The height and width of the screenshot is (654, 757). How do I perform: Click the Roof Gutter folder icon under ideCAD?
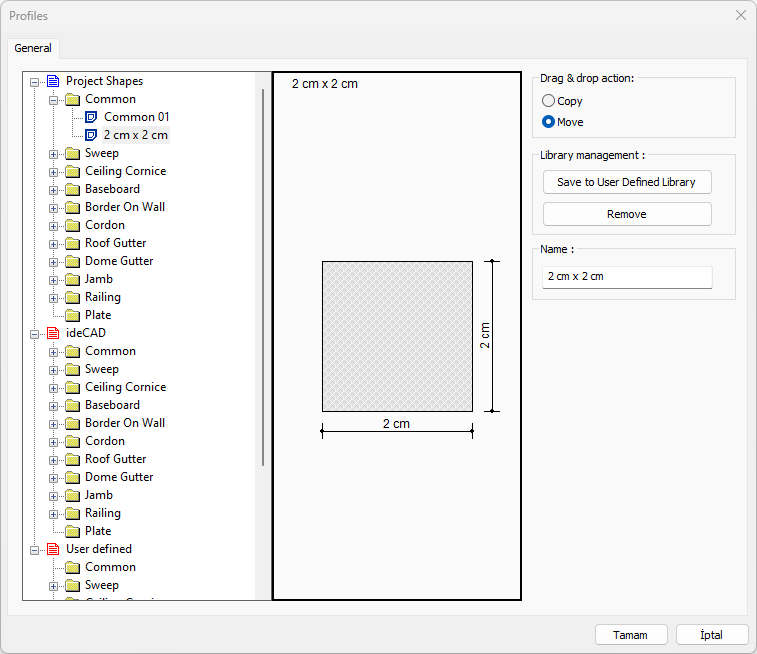point(72,459)
